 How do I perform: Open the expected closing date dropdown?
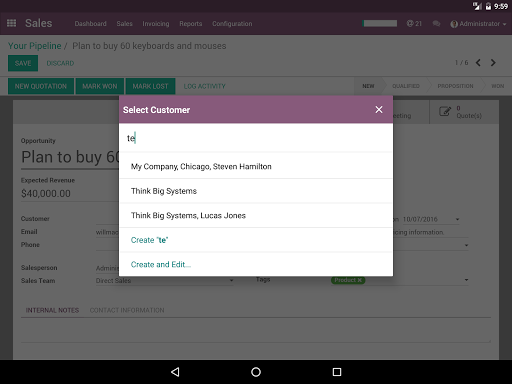pyautogui.click(x=457, y=219)
